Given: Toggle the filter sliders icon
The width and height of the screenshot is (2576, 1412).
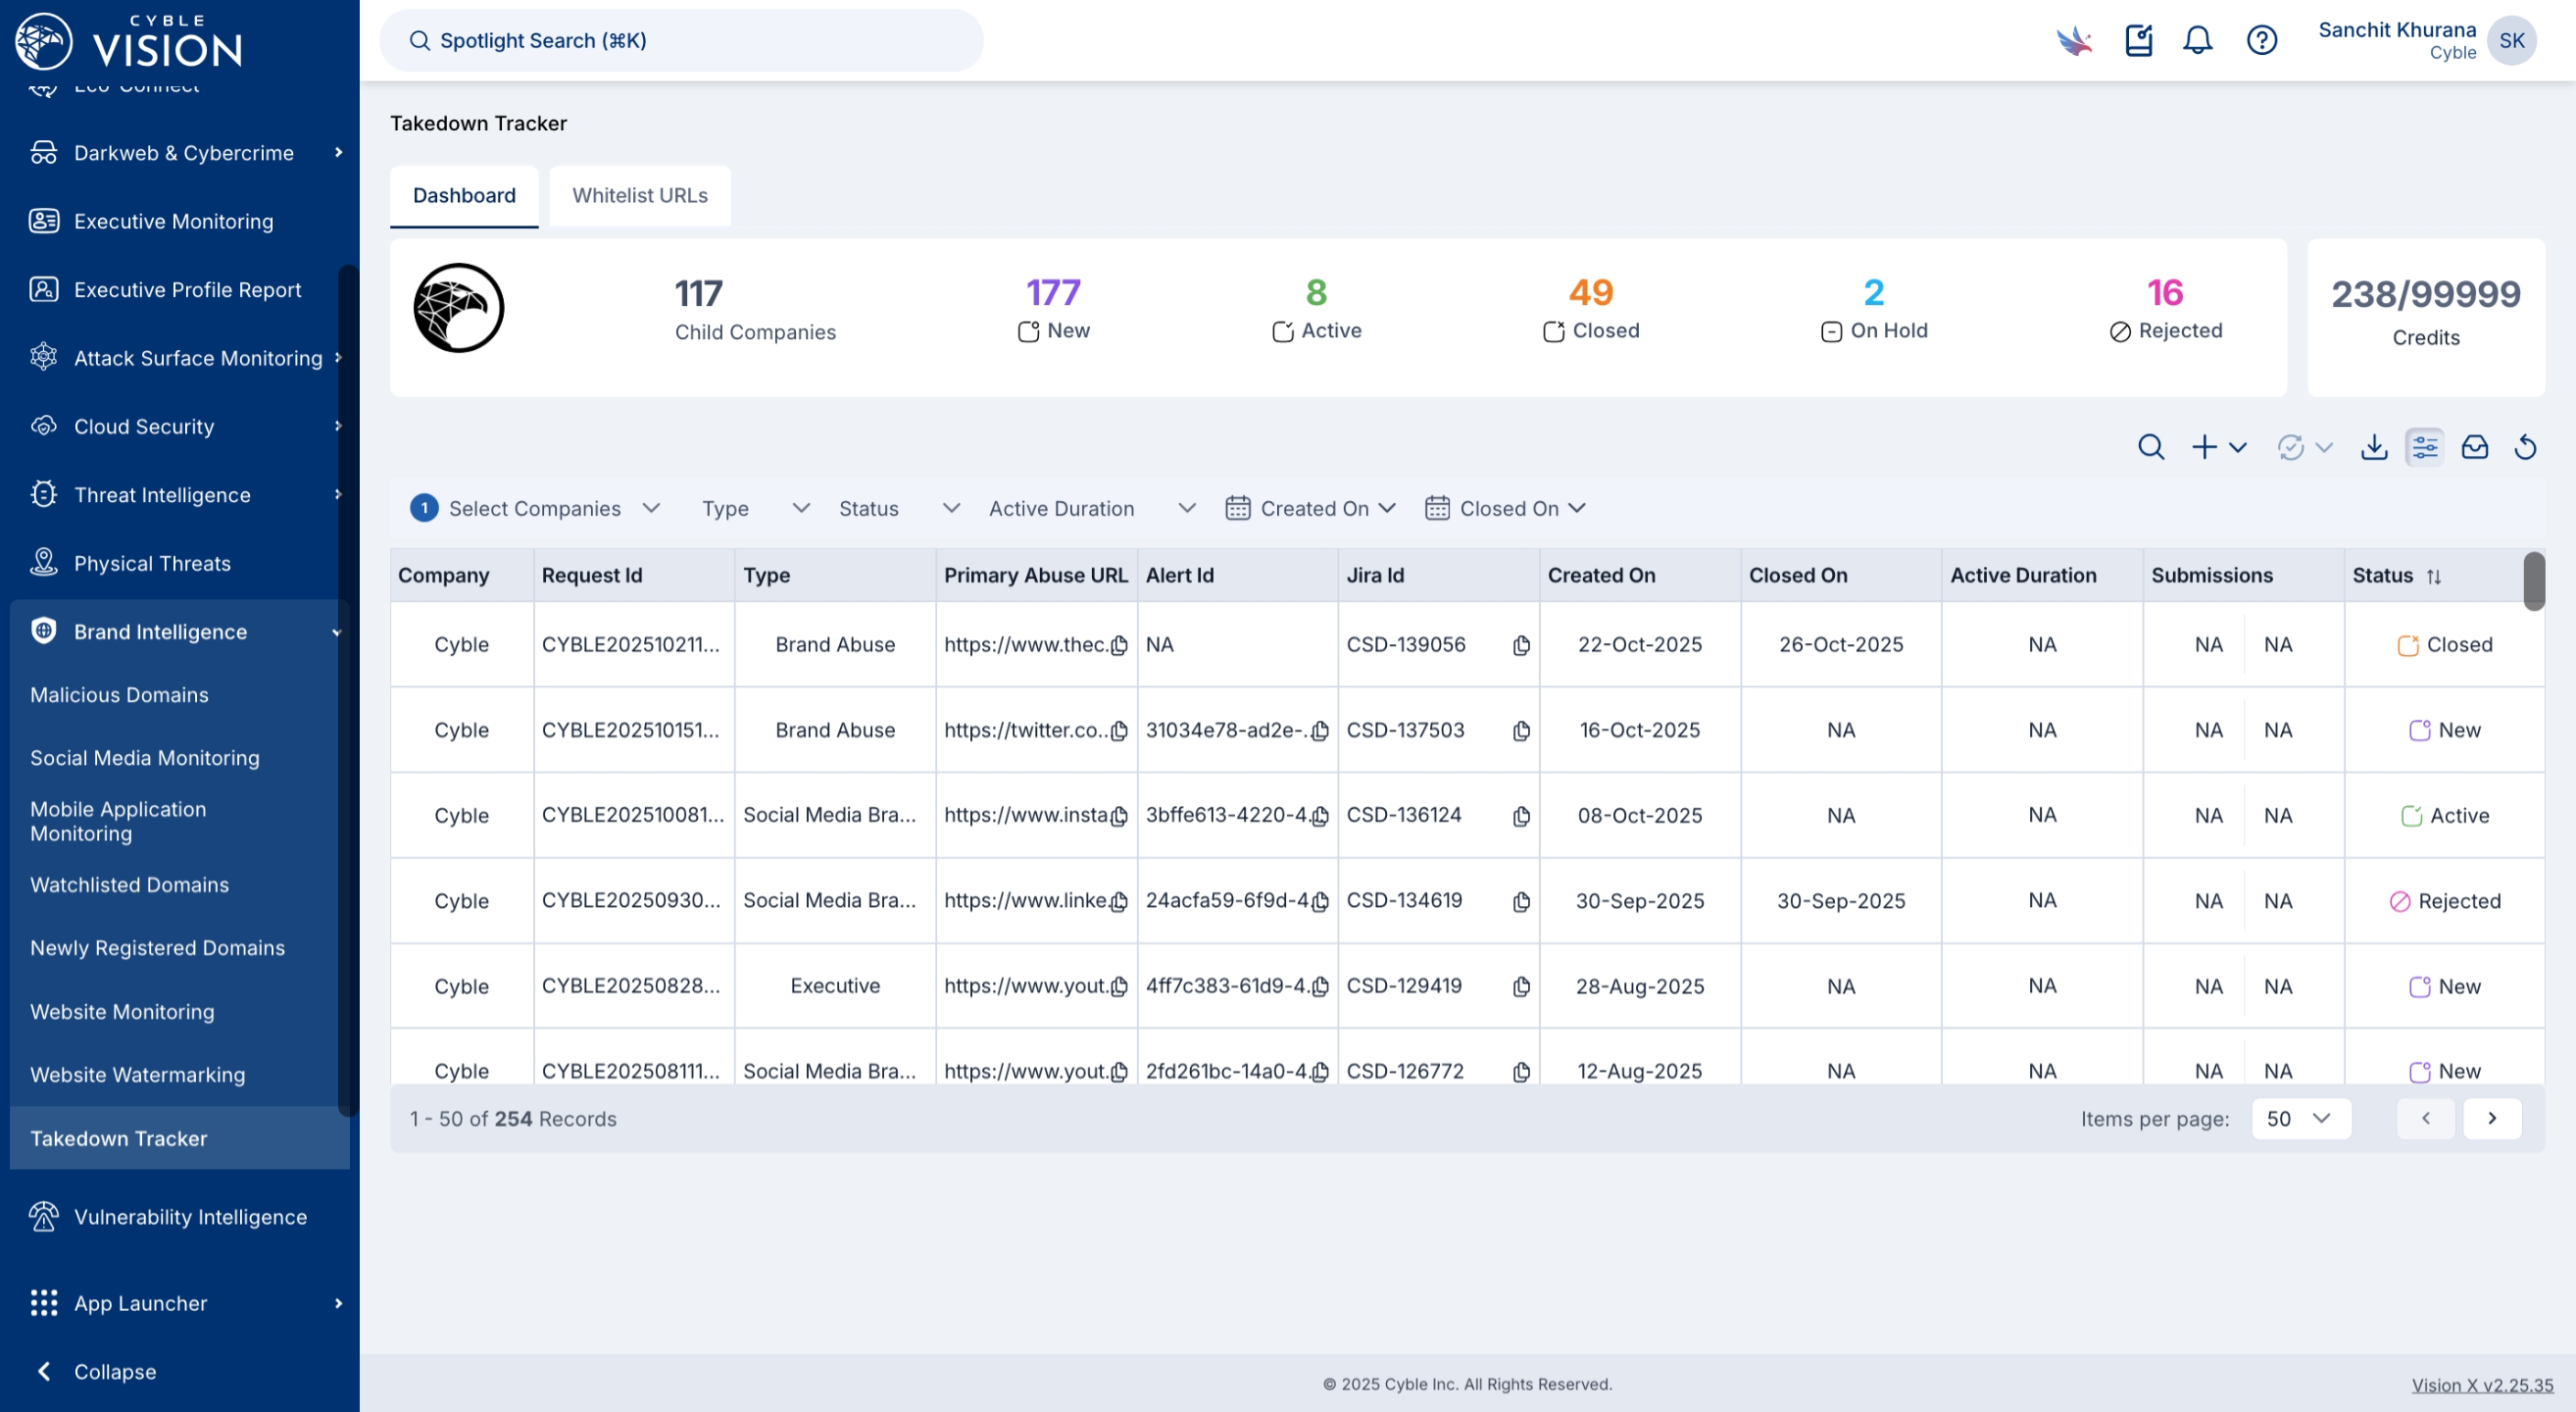Looking at the screenshot, I should pyautogui.click(x=2425, y=447).
